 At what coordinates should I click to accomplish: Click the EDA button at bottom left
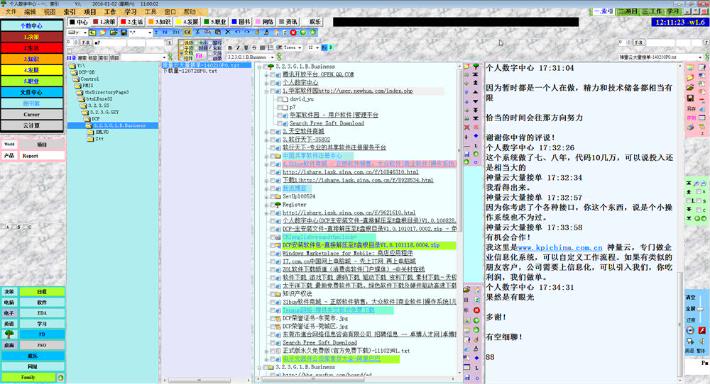pyautogui.click(x=42, y=313)
